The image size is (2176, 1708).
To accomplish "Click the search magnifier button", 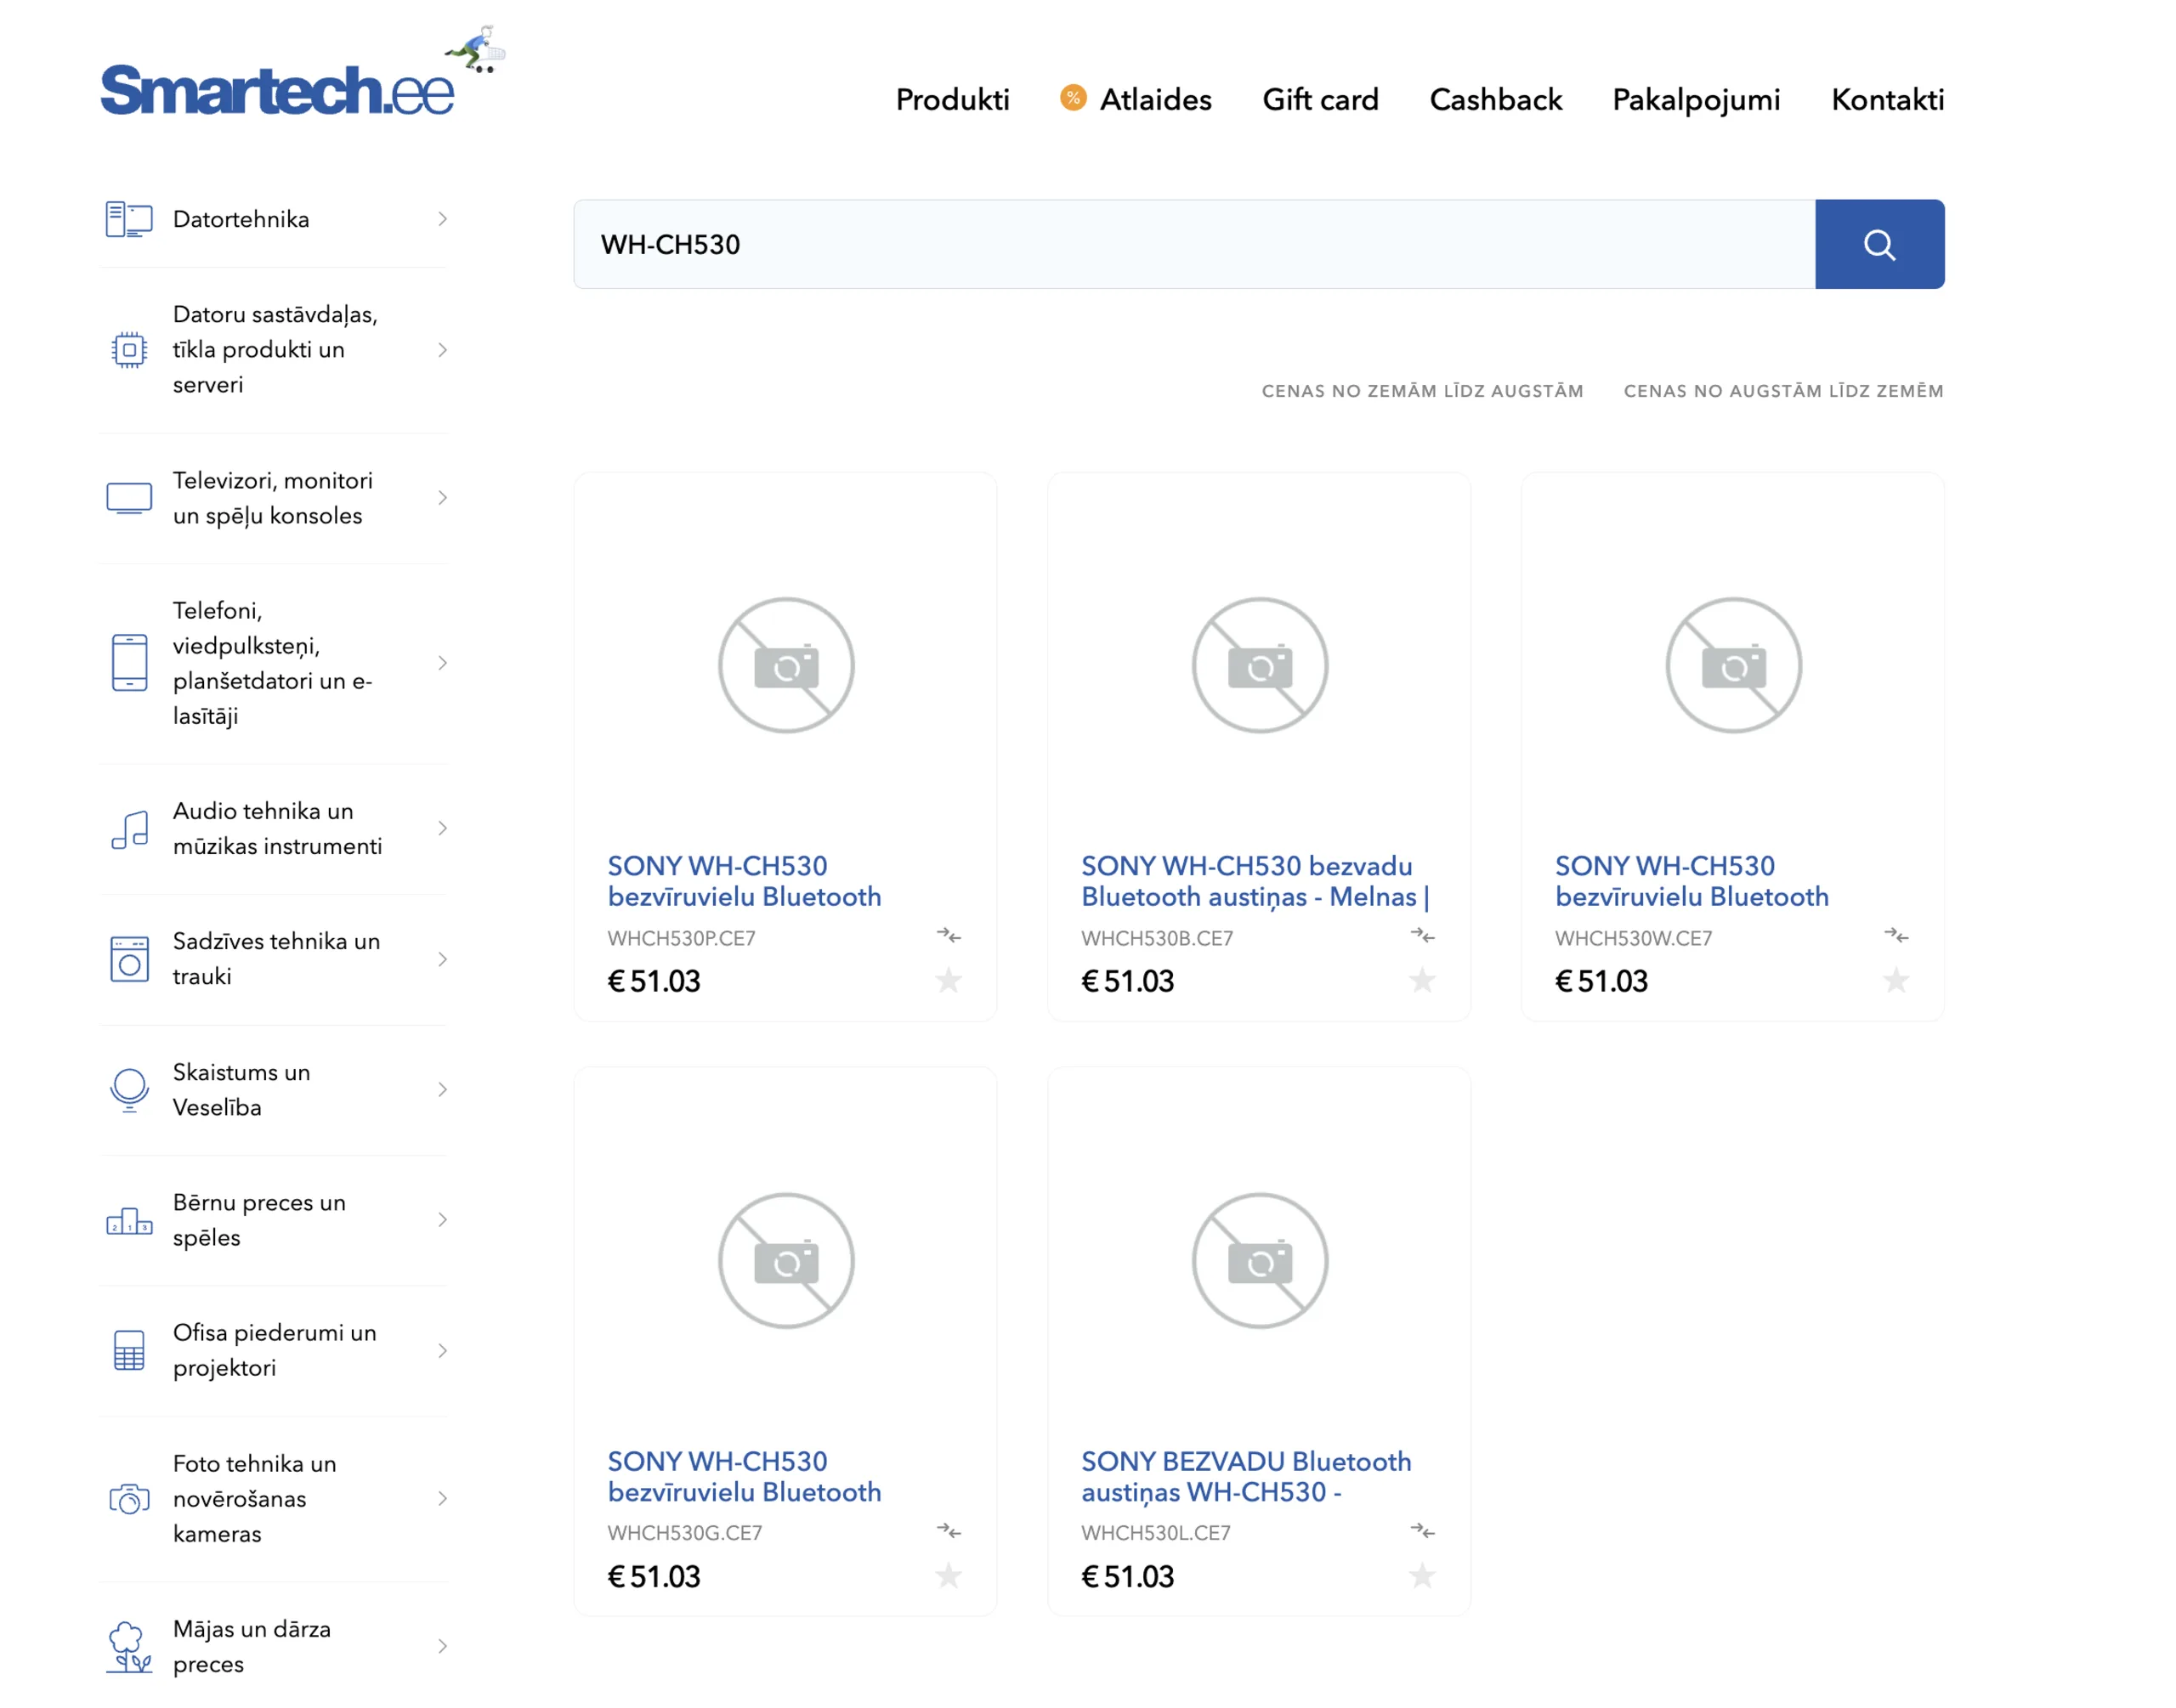I will (x=1879, y=244).
